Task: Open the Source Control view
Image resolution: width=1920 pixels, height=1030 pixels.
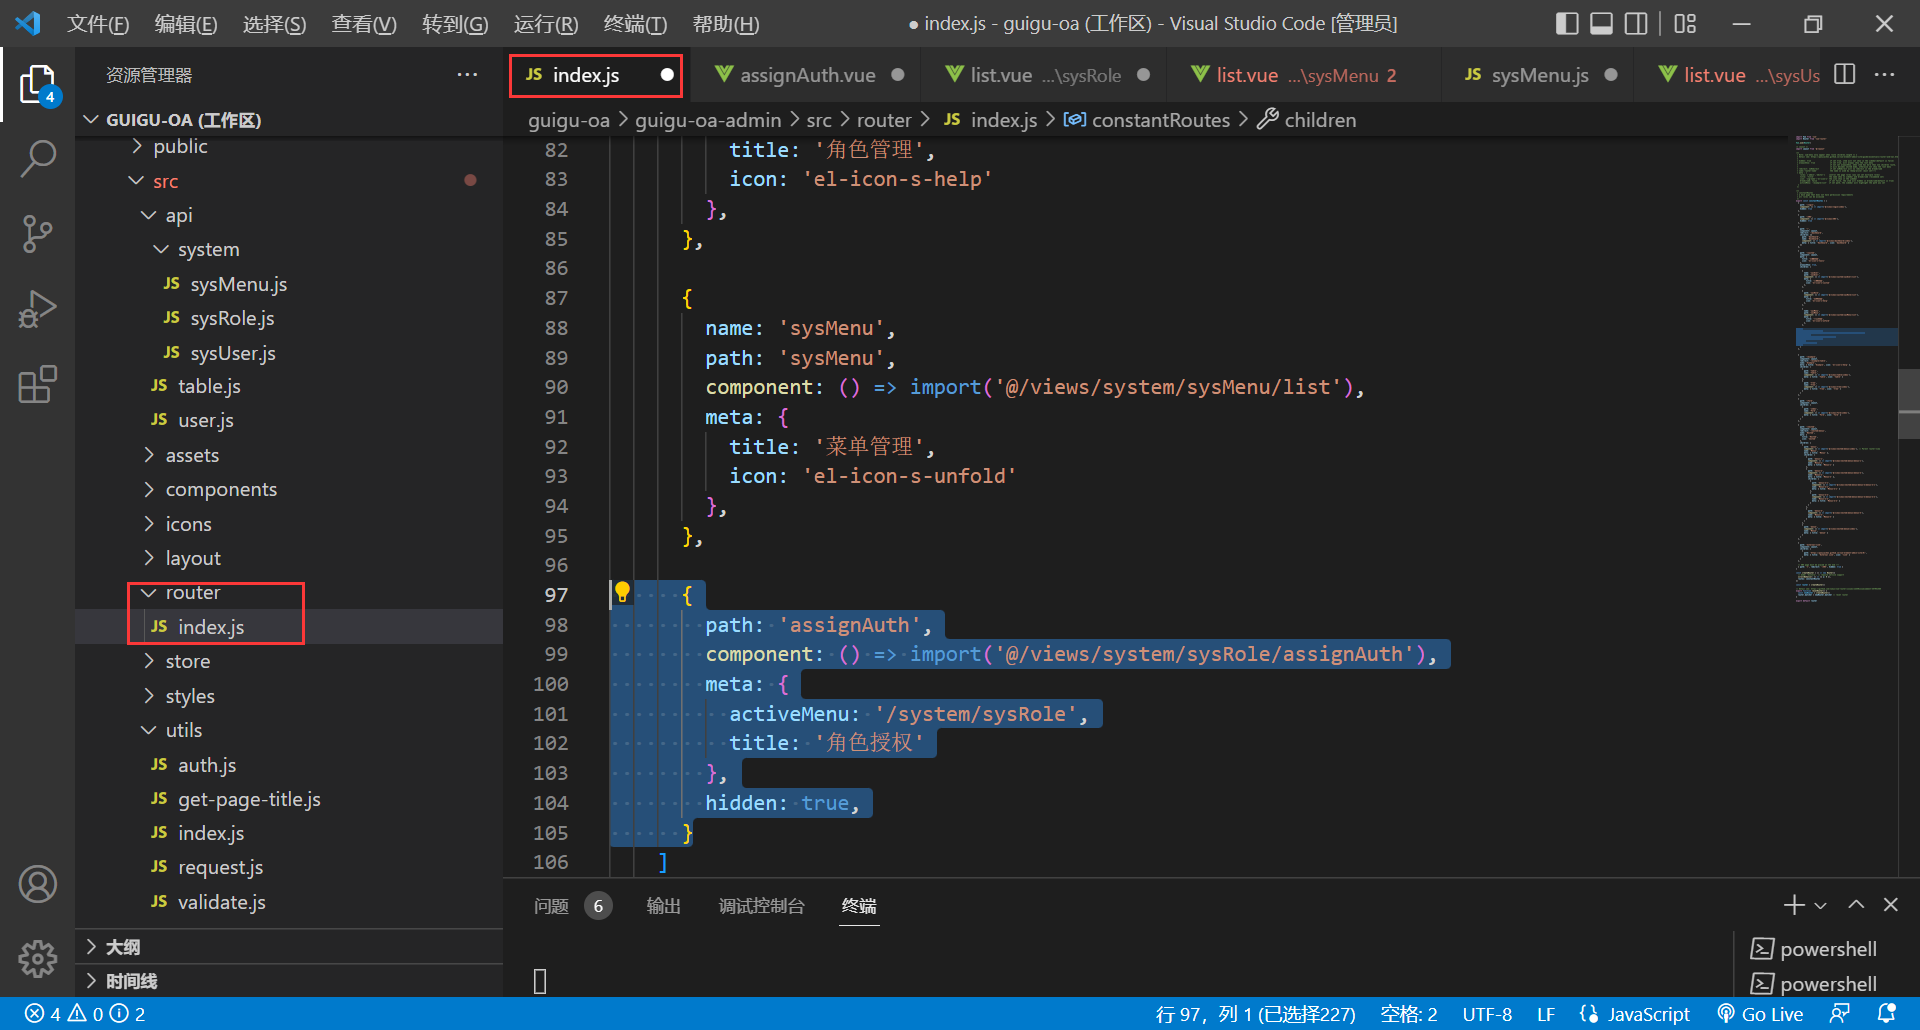Action: pyautogui.click(x=38, y=234)
